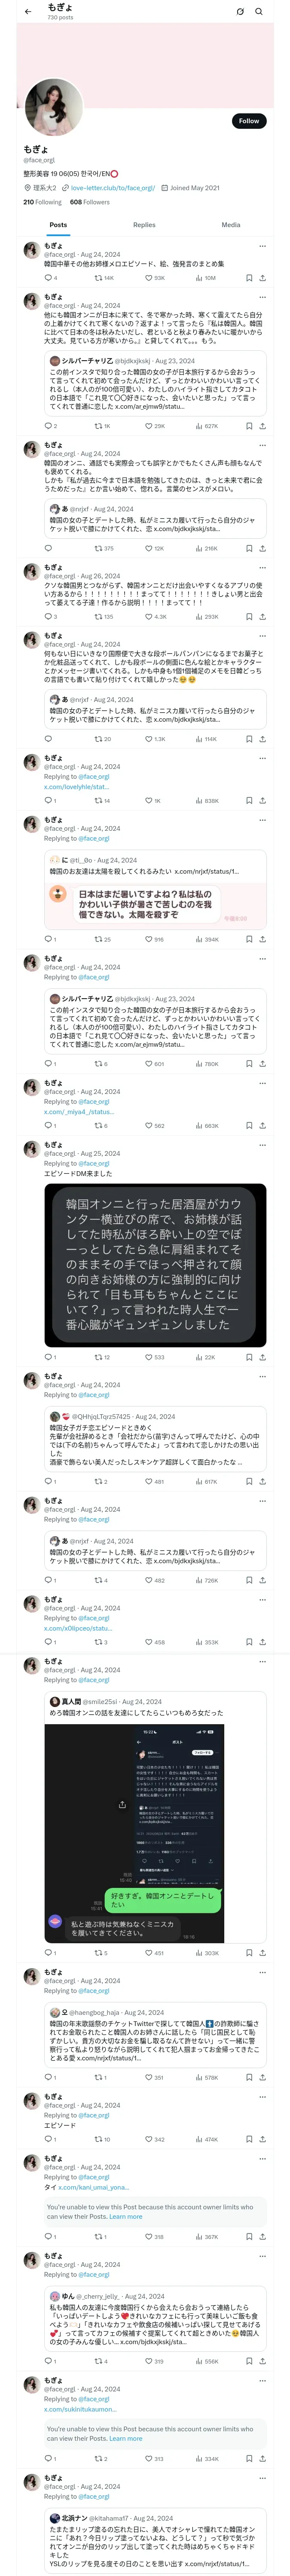Screen dimensions: 290x2576
Task: Open the quoted post by シルバーチャリ乙 from Aug 23
Action: coord(155,384)
